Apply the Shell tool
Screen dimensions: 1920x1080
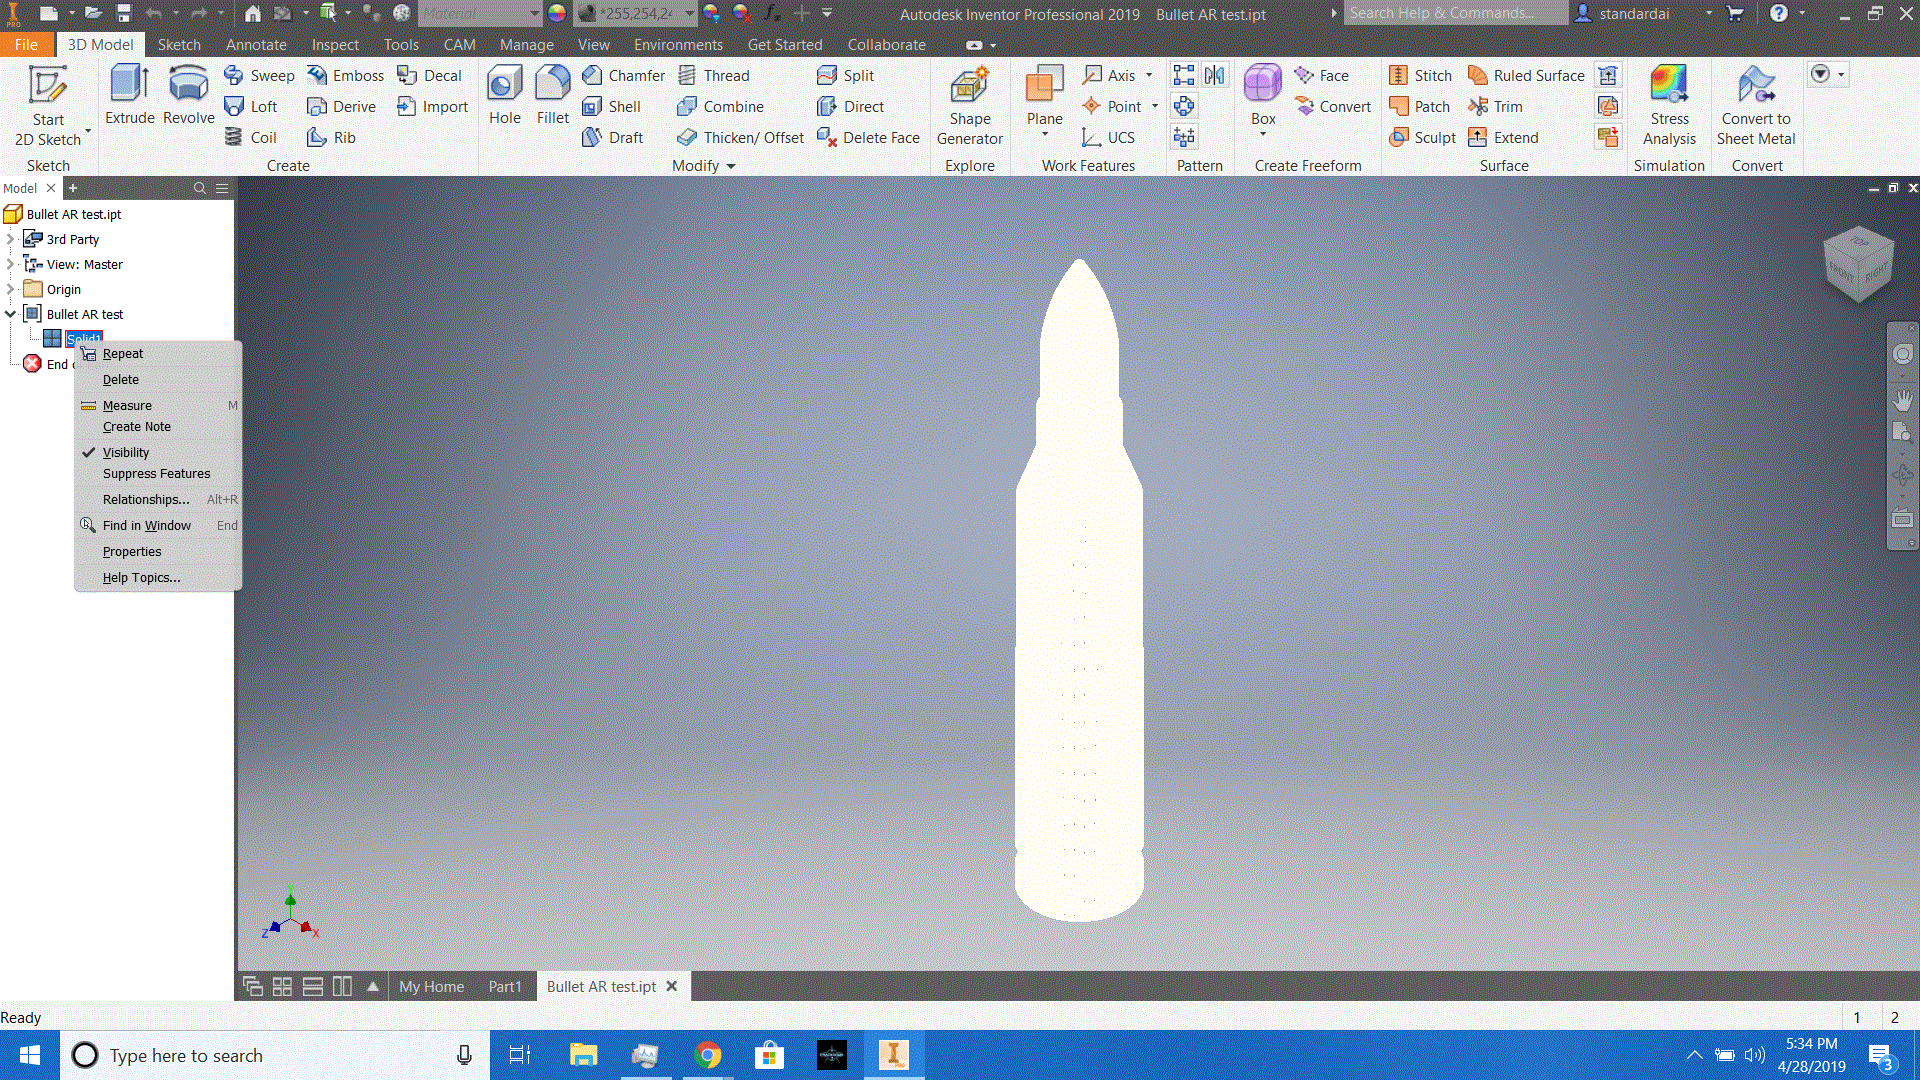click(614, 106)
